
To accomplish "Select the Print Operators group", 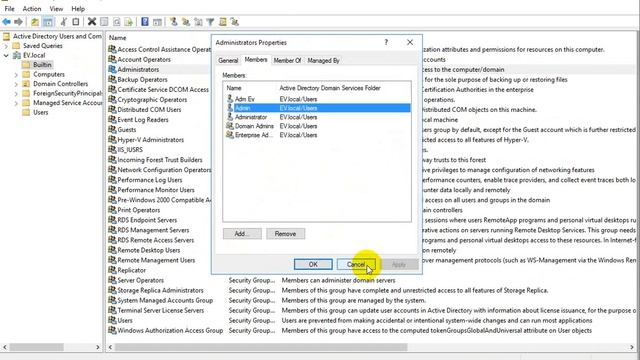I will (x=138, y=210).
